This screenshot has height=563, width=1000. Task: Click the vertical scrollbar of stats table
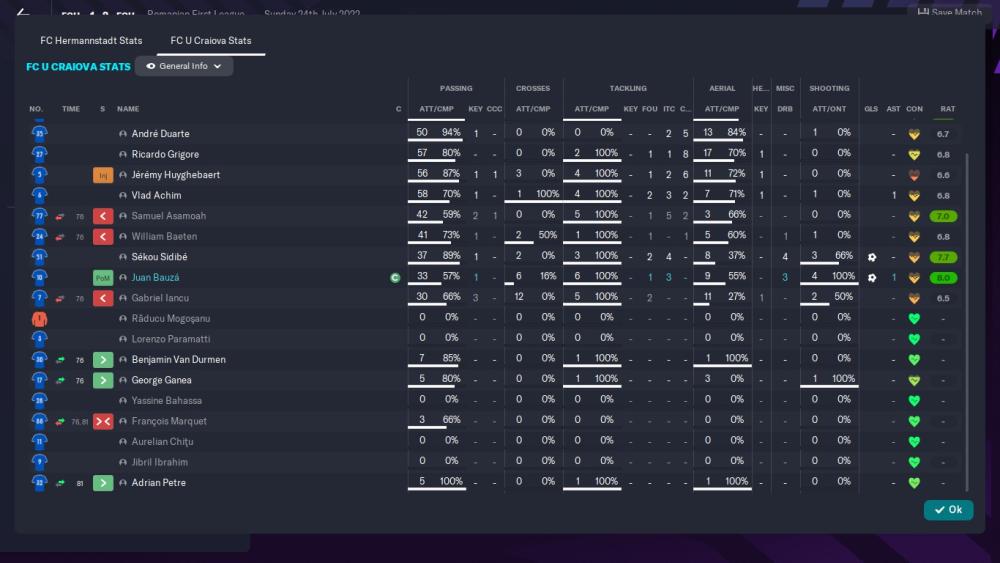tap(967, 300)
